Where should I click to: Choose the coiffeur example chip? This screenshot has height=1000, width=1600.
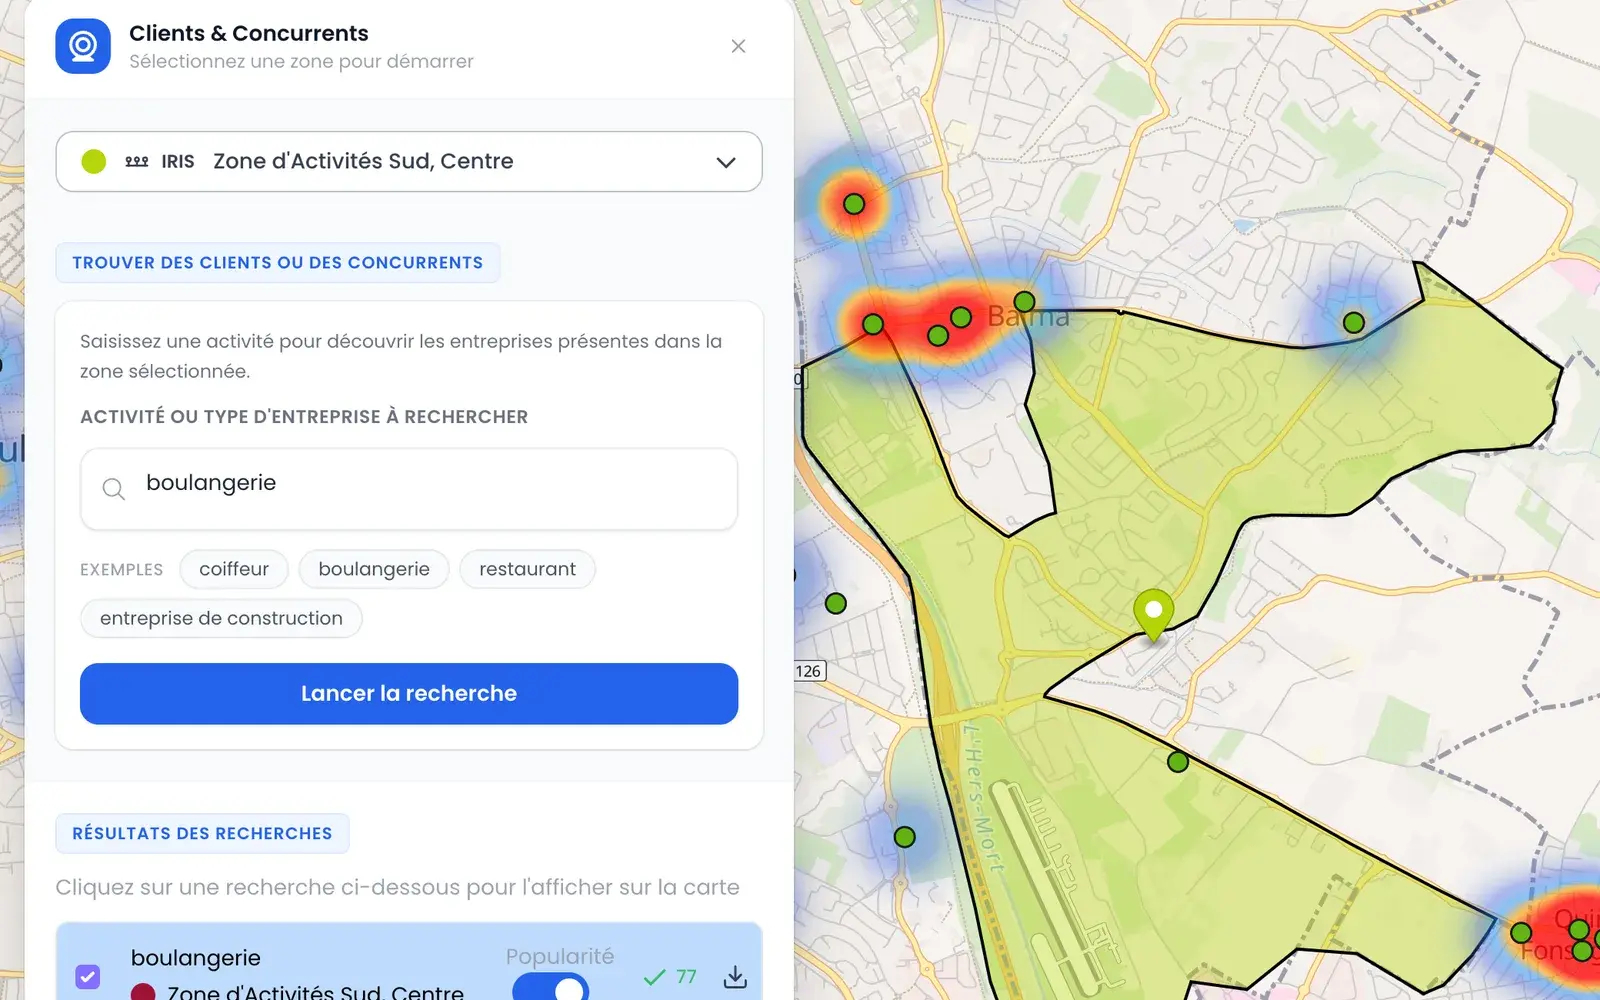coord(234,569)
